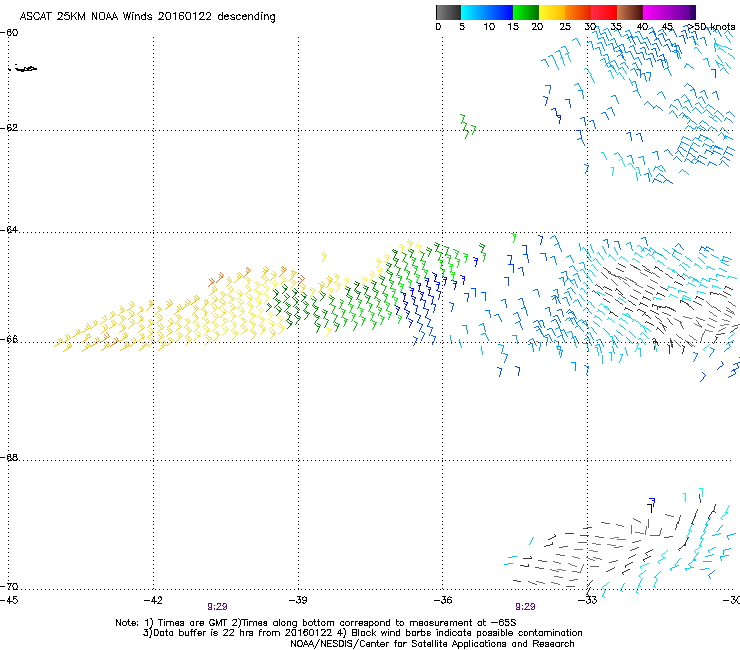Click the '10' label under the color bar
Screen dimensions: 740x650
[x=489, y=26]
